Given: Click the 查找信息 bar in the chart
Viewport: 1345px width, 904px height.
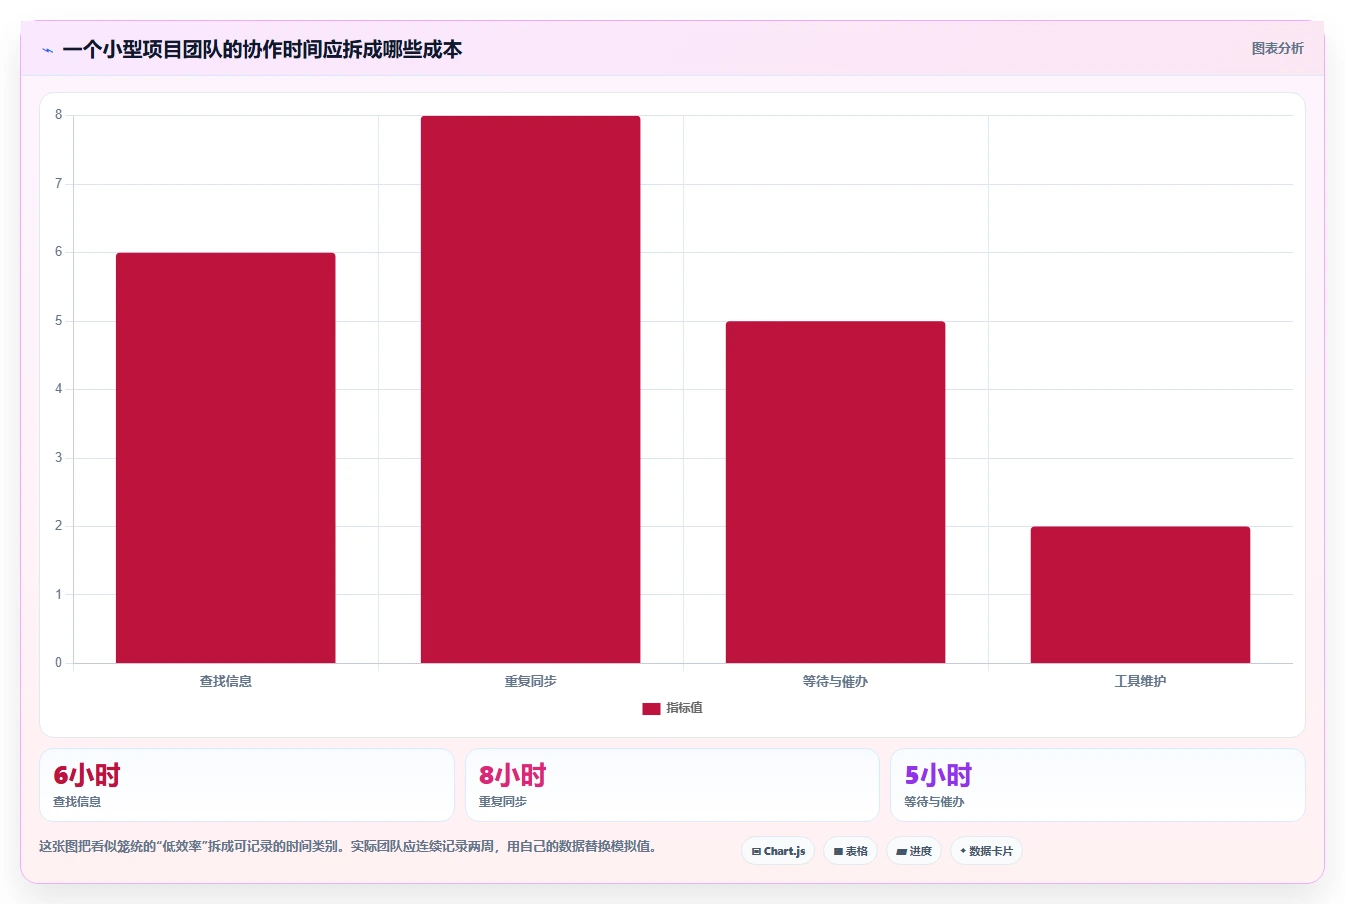Looking at the screenshot, I should (225, 458).
